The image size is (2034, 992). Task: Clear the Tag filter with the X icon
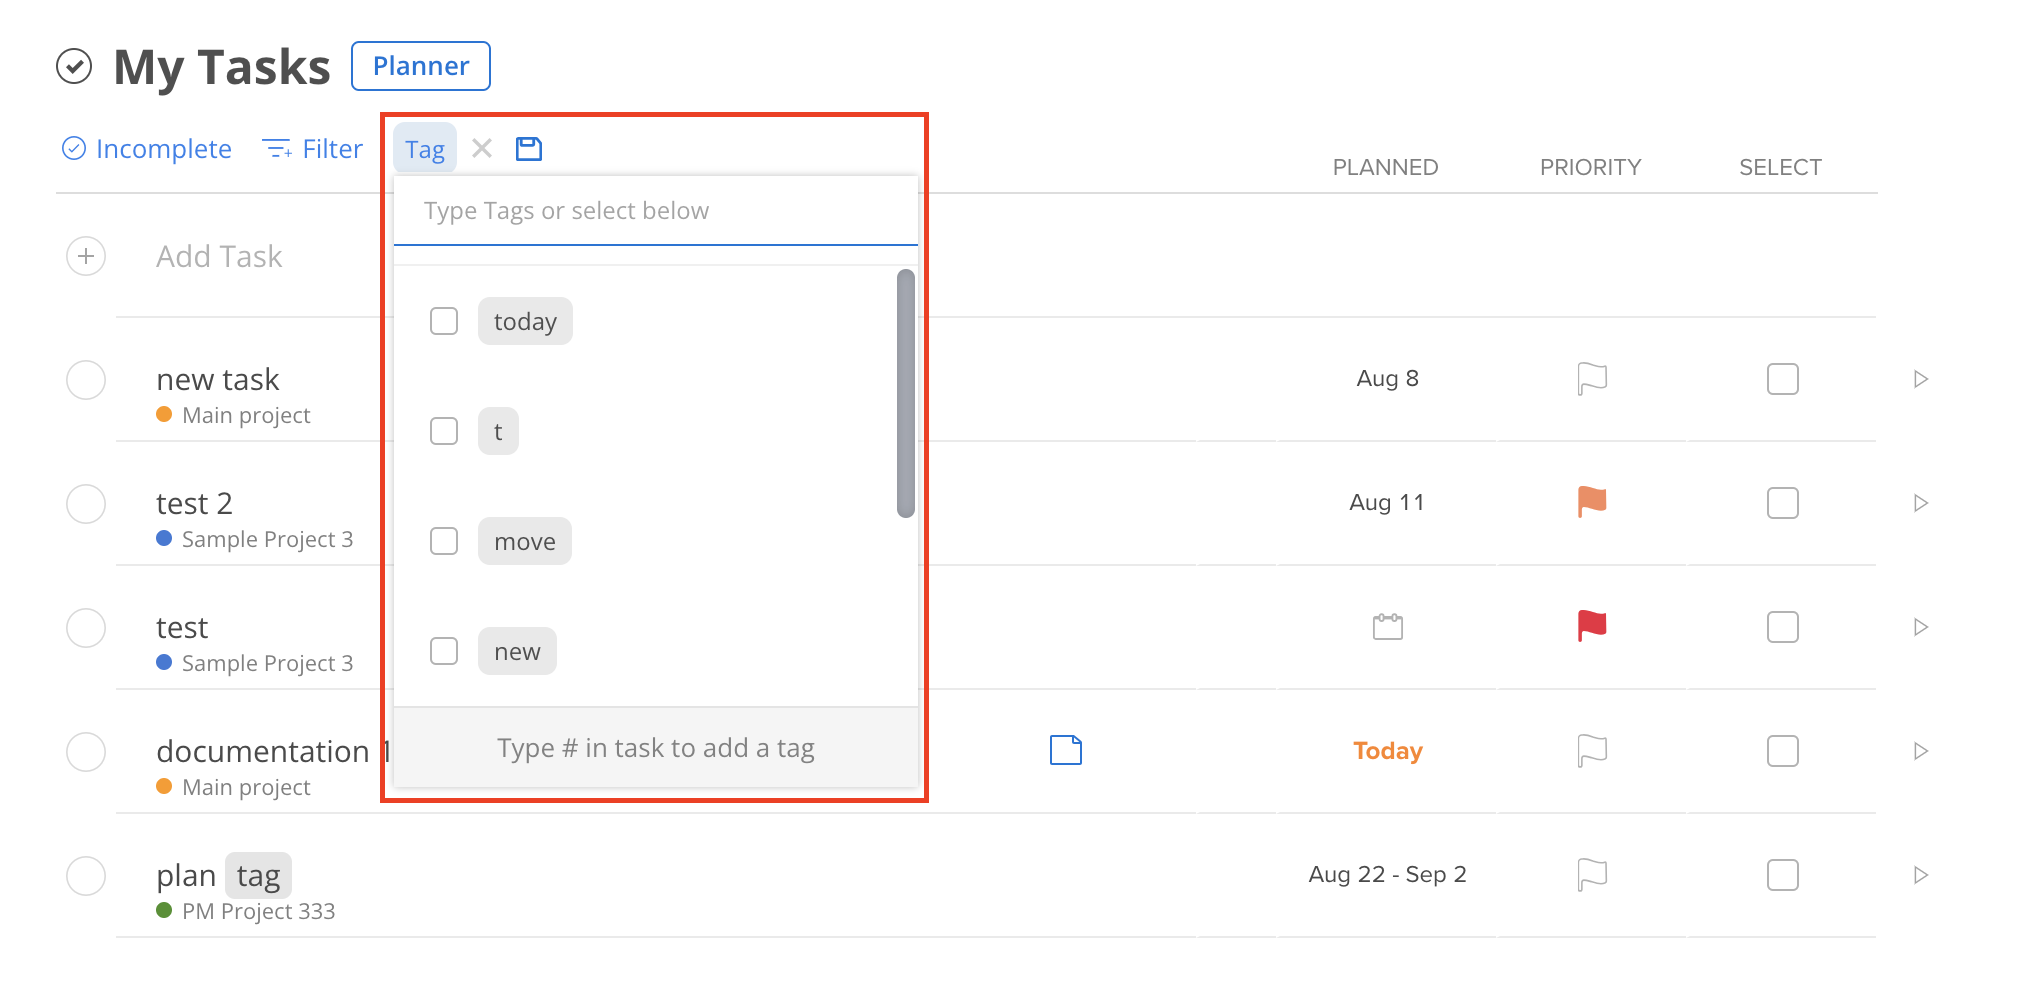tap(482, 147)
